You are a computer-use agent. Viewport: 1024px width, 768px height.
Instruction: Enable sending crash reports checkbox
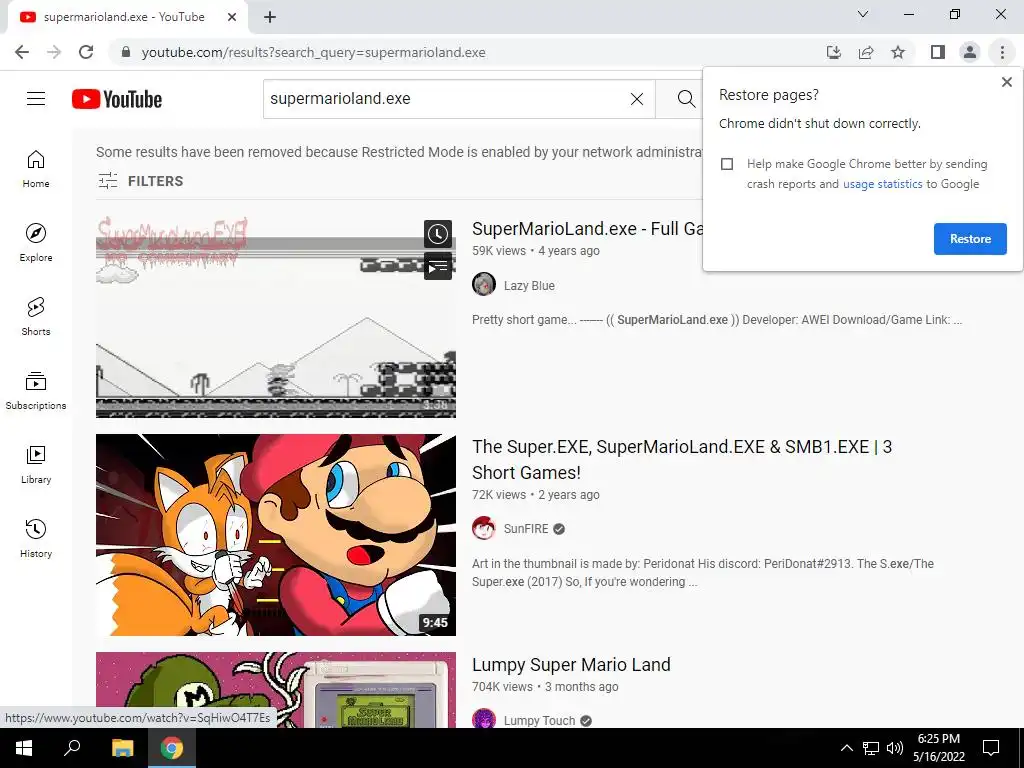pyautogui.click(x=727, y=164)
